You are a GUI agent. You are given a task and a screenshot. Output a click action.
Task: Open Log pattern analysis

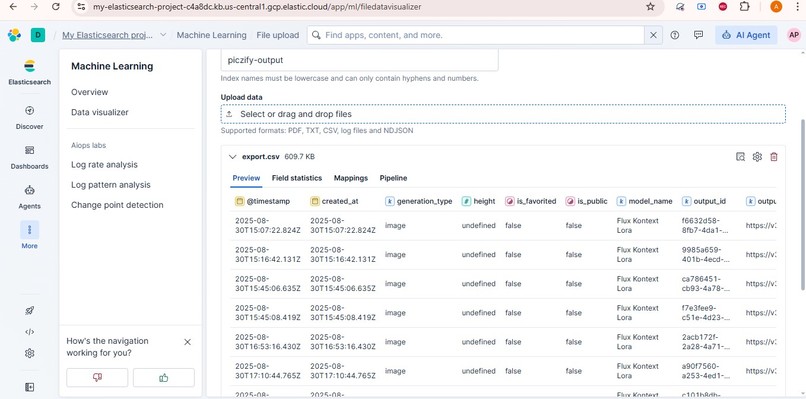[111, 185]
